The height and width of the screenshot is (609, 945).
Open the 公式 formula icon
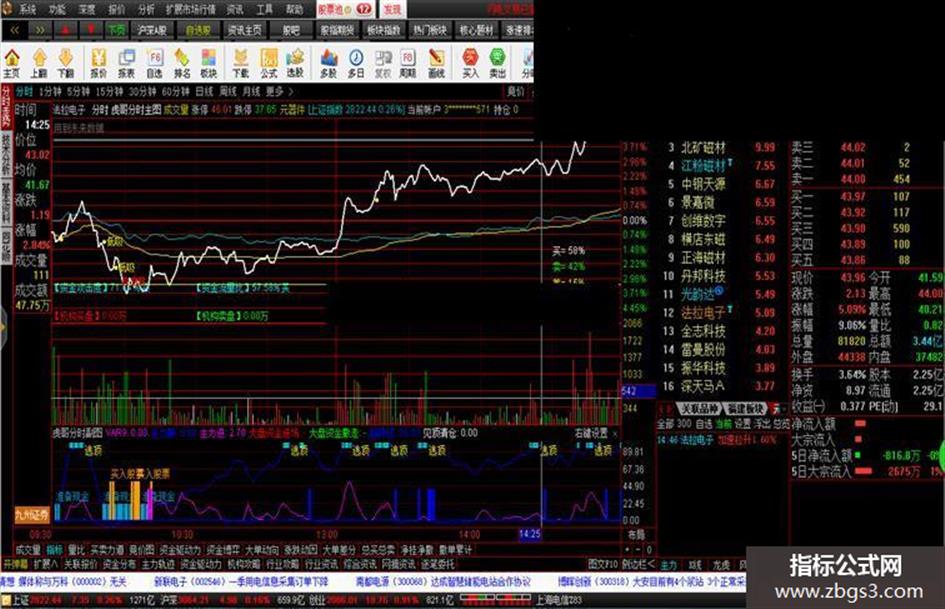(x=269, y=64)
